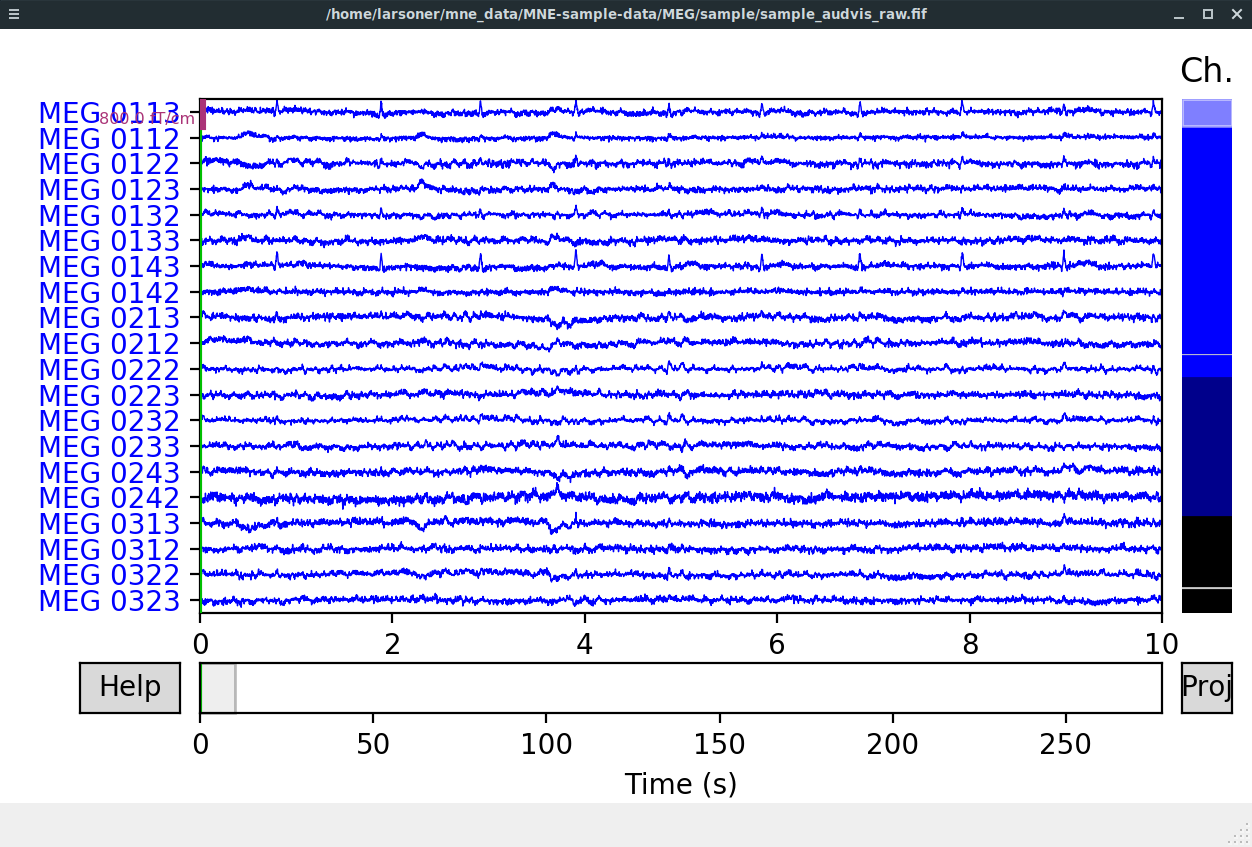Click the highlighted channel-selection box in vertical scrollbar
1252x847 pixels.
coord(1207,113)
